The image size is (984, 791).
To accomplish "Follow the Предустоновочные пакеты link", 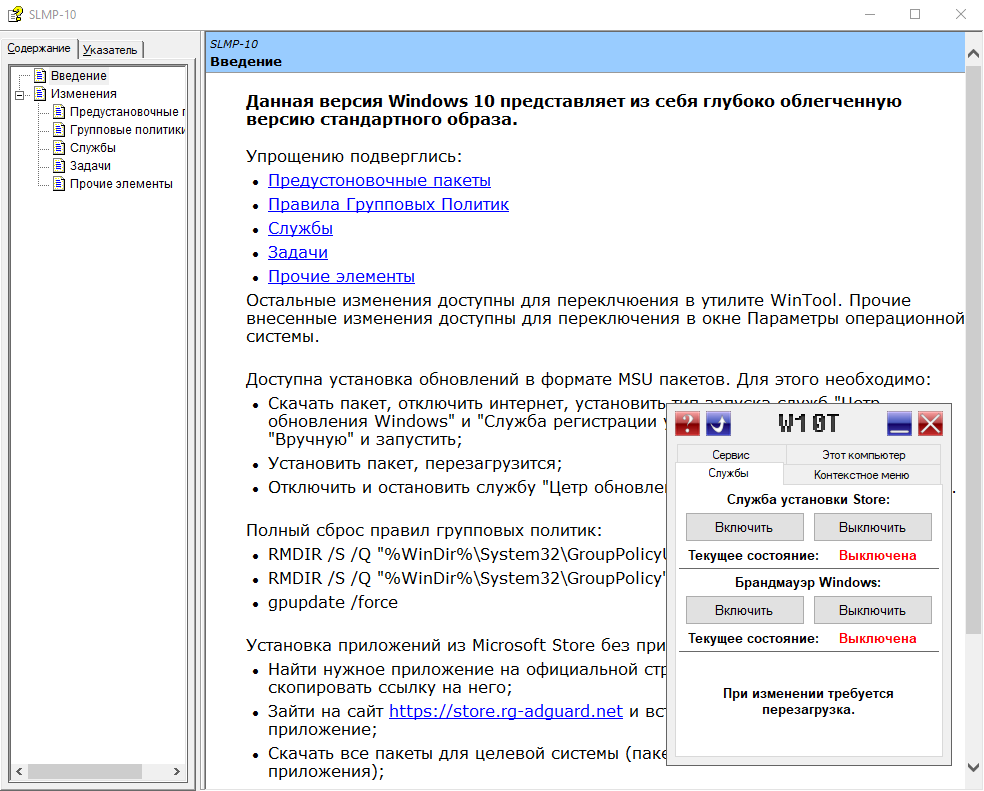I will (379, 181).
